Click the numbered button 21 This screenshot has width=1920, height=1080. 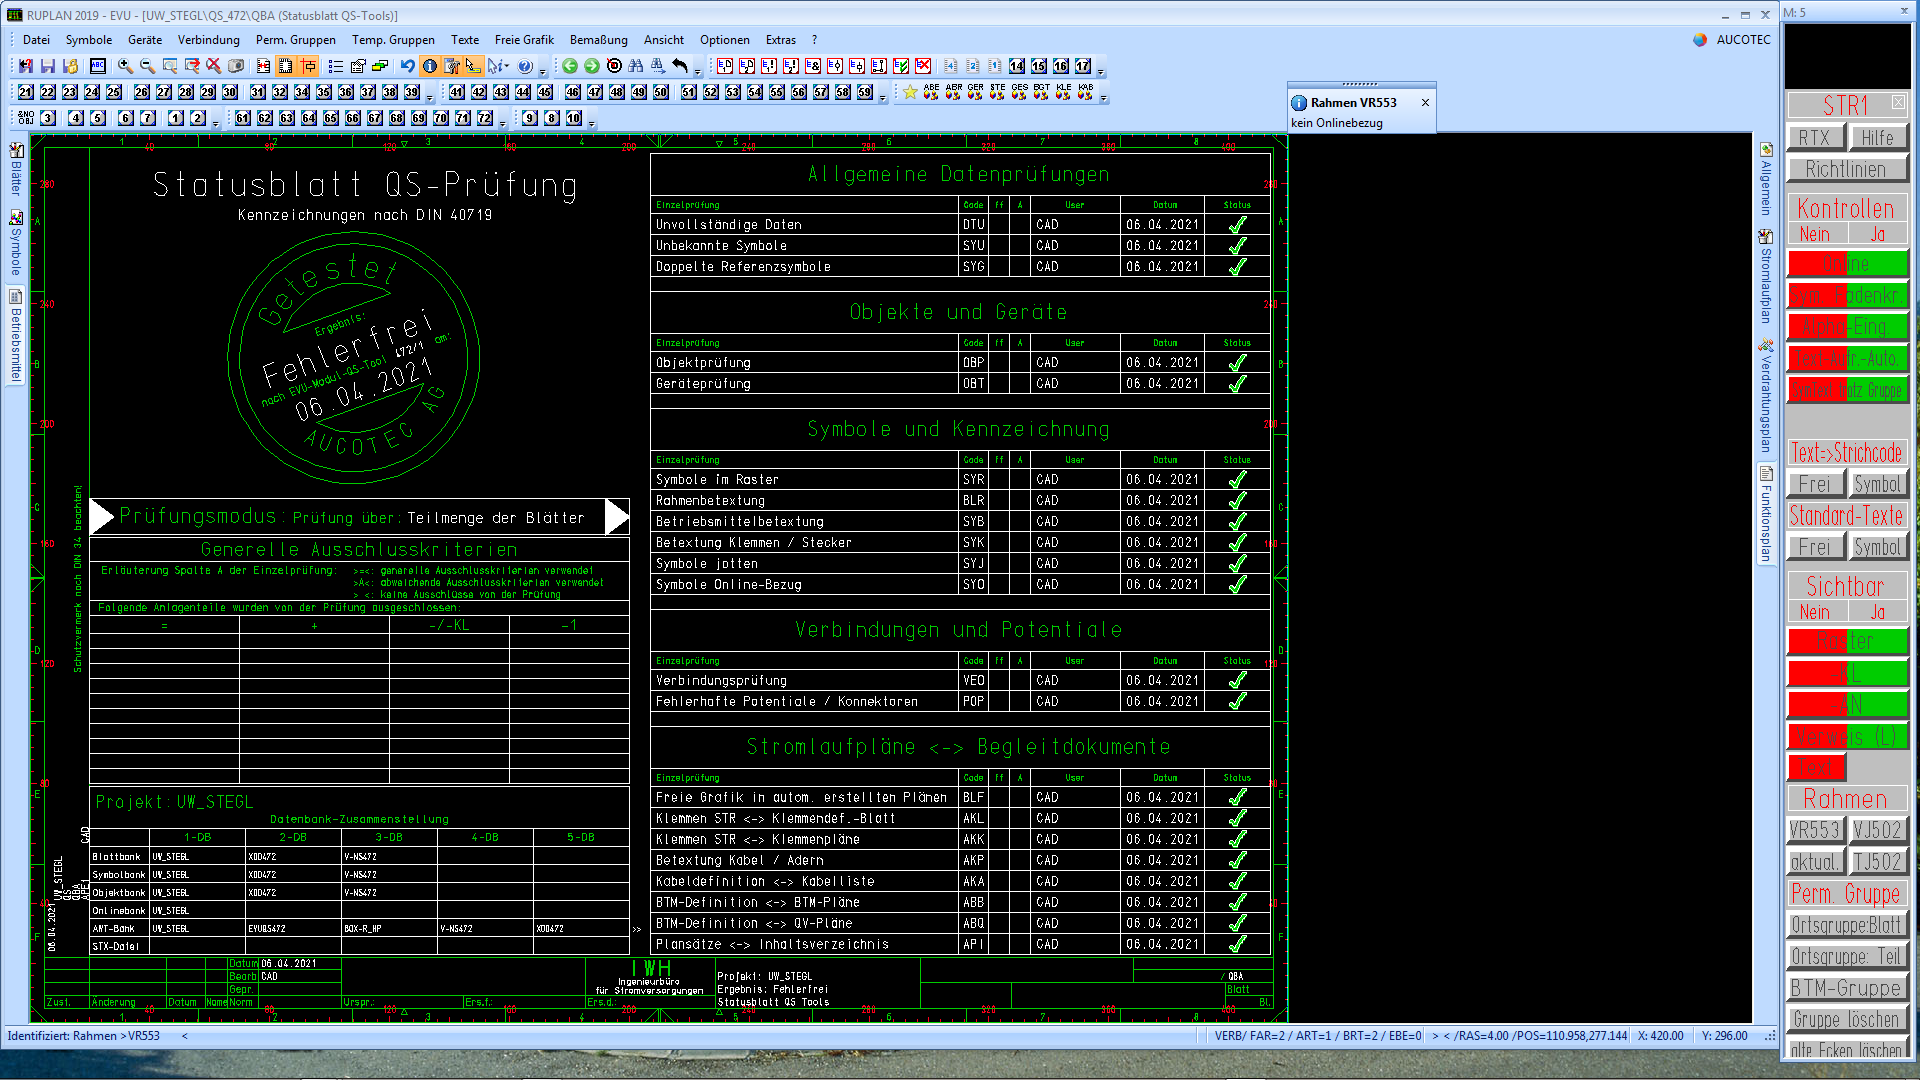[x=26, y=92]
